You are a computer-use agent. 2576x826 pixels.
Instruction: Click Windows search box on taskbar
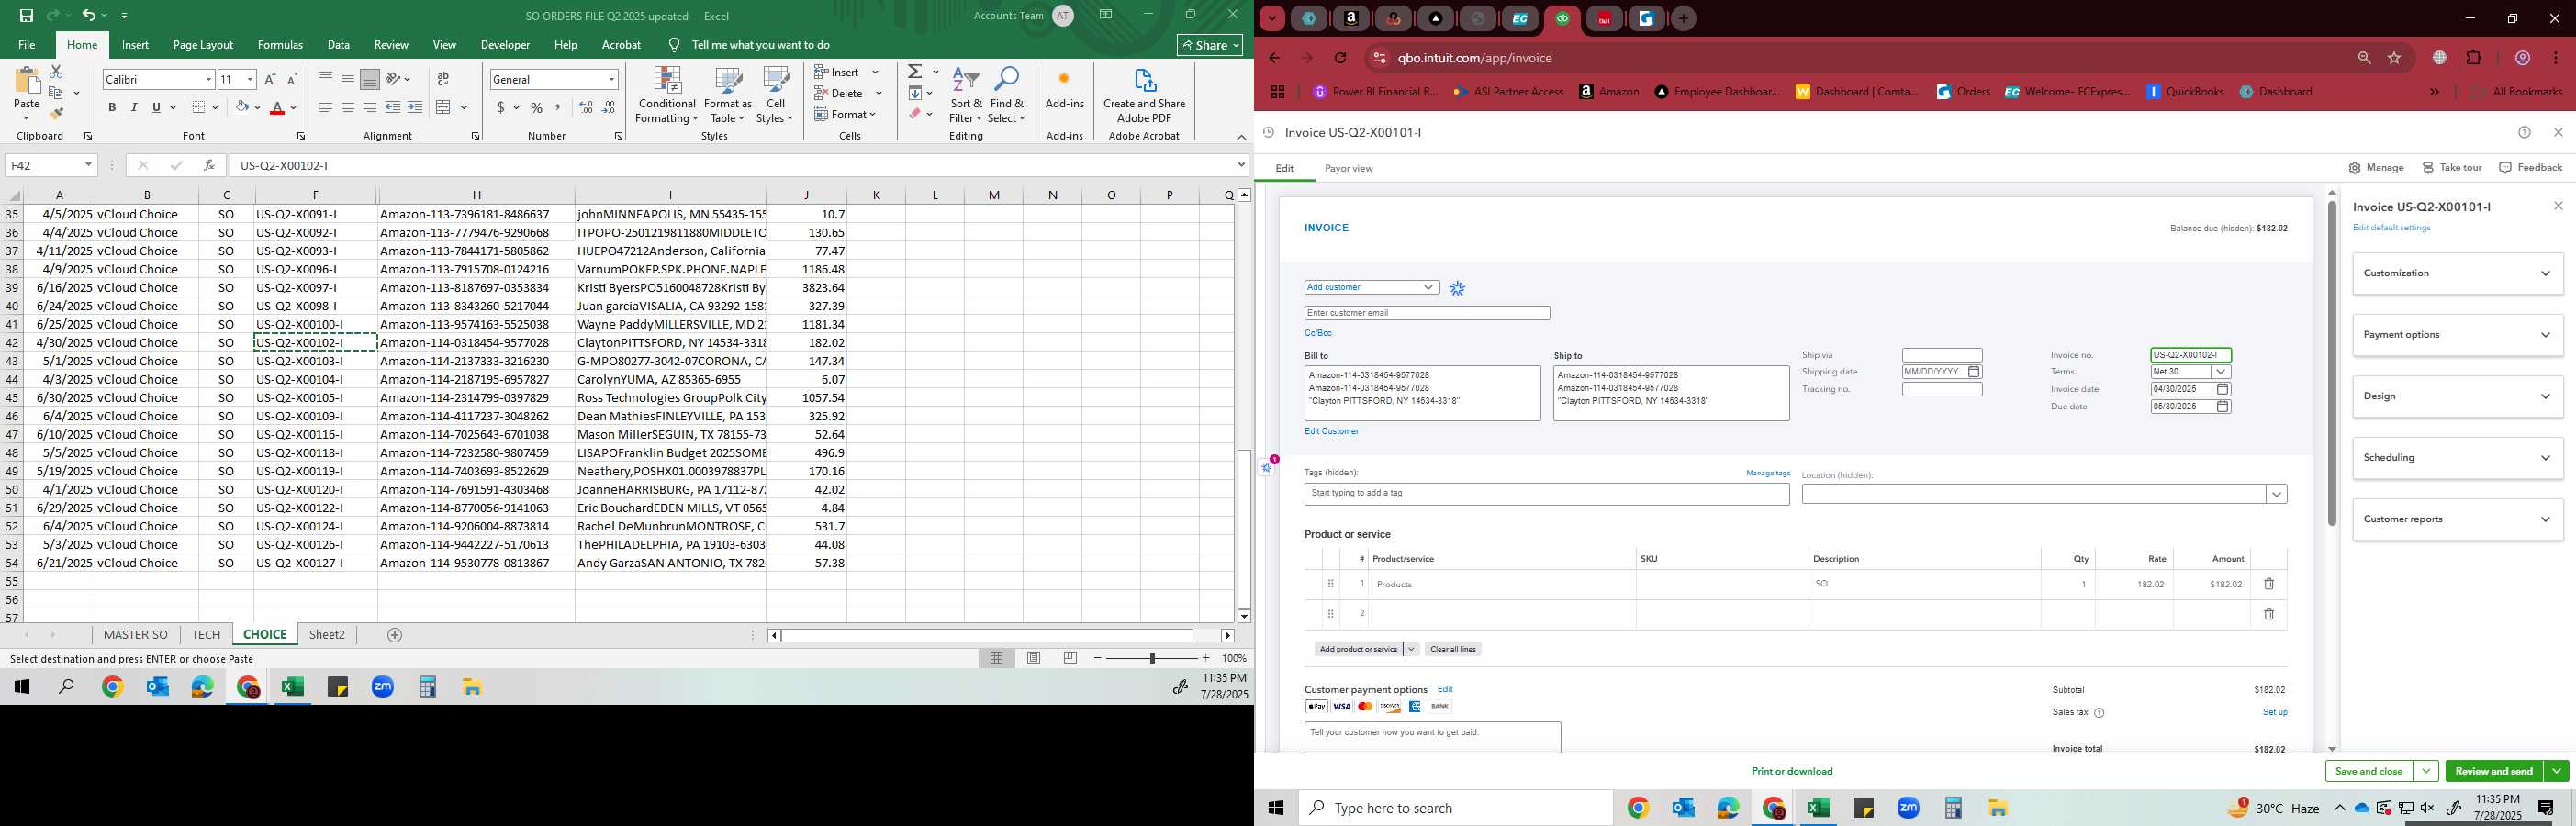click(1455, 808)
